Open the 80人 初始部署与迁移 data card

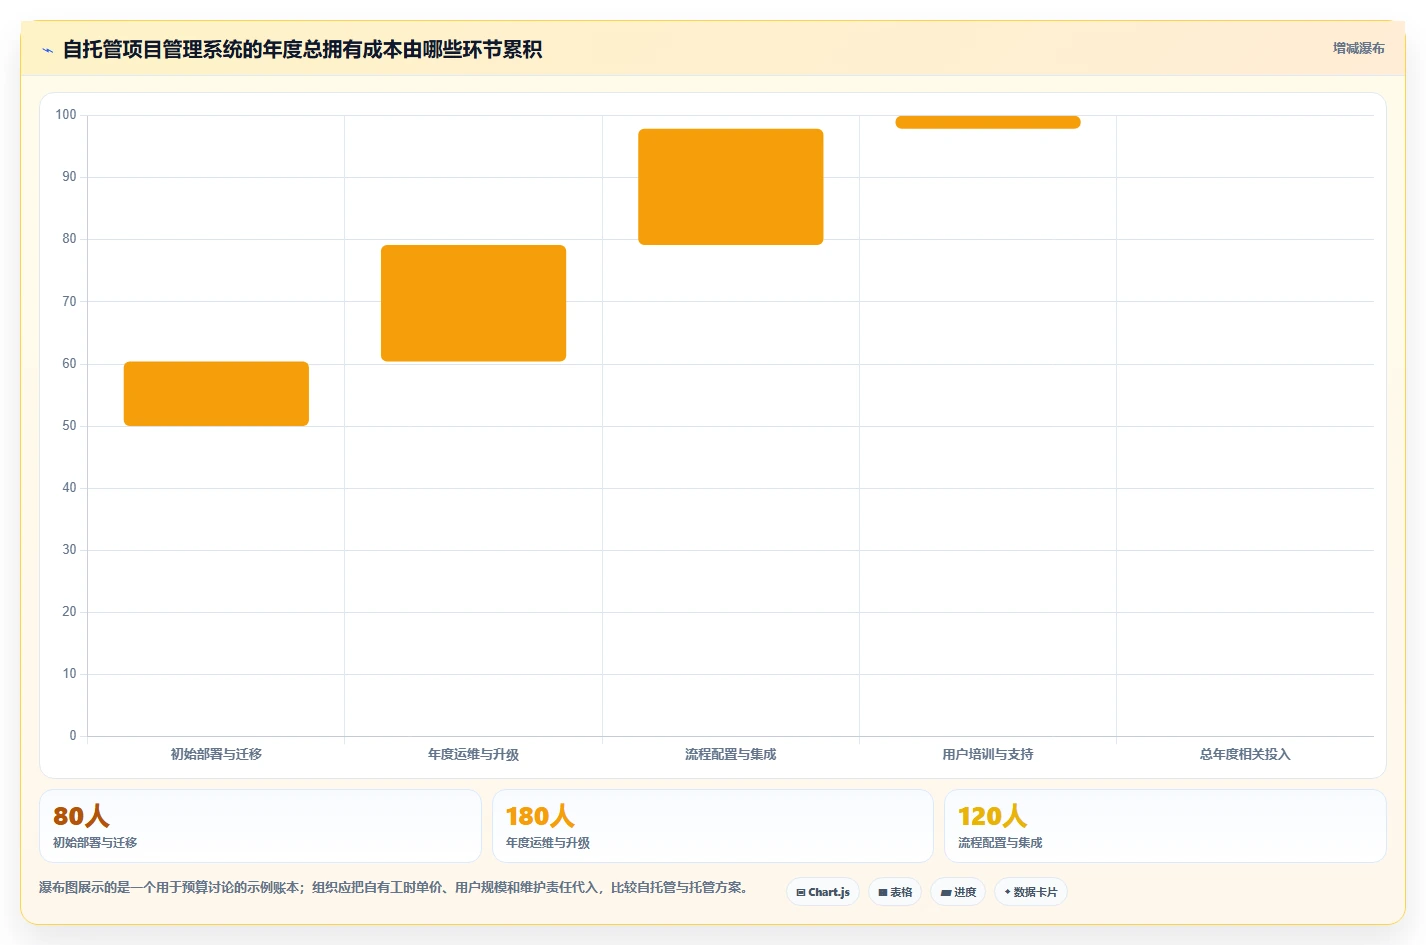(x=260, y=826)
